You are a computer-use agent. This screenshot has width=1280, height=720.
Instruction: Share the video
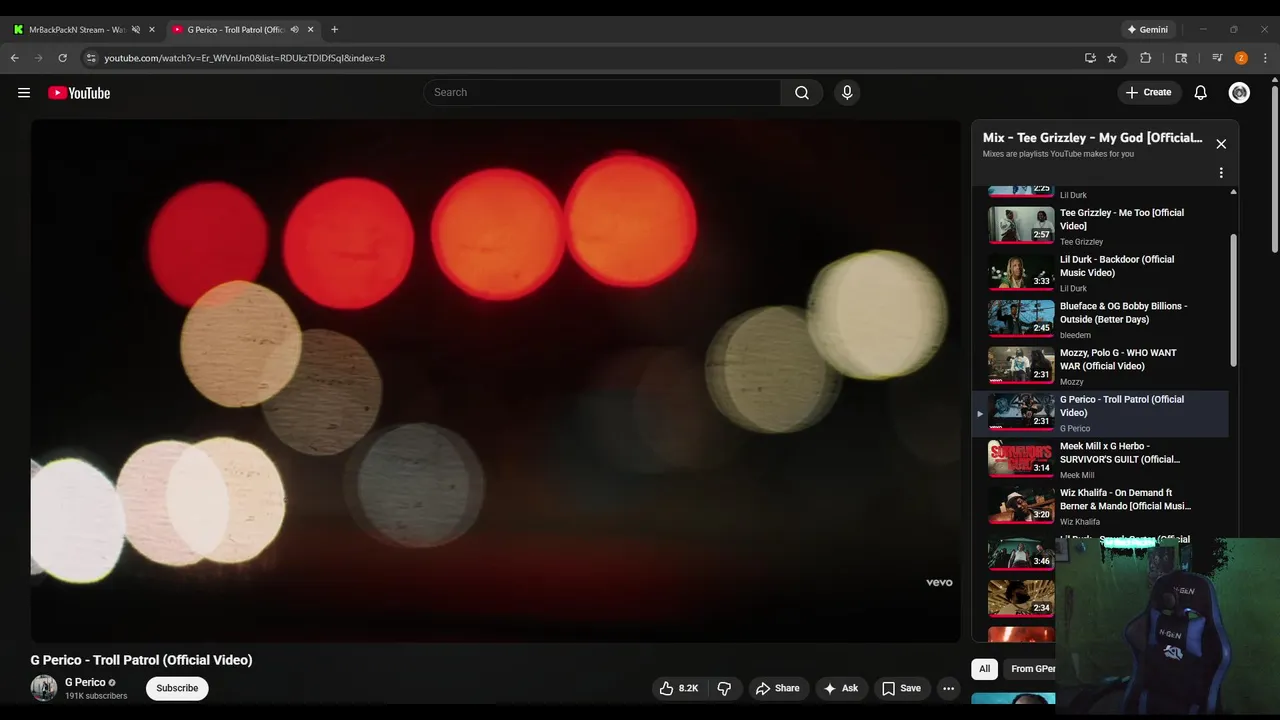(x=777, y=688)
